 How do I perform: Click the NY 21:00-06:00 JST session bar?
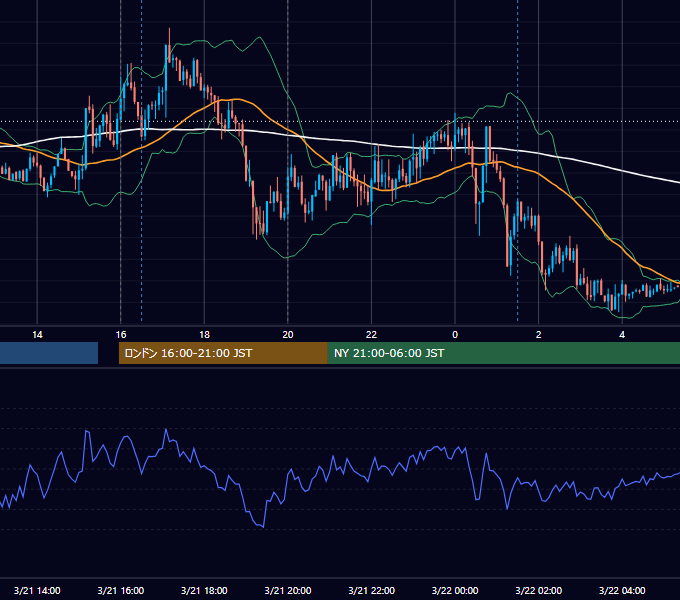[503, 353]
